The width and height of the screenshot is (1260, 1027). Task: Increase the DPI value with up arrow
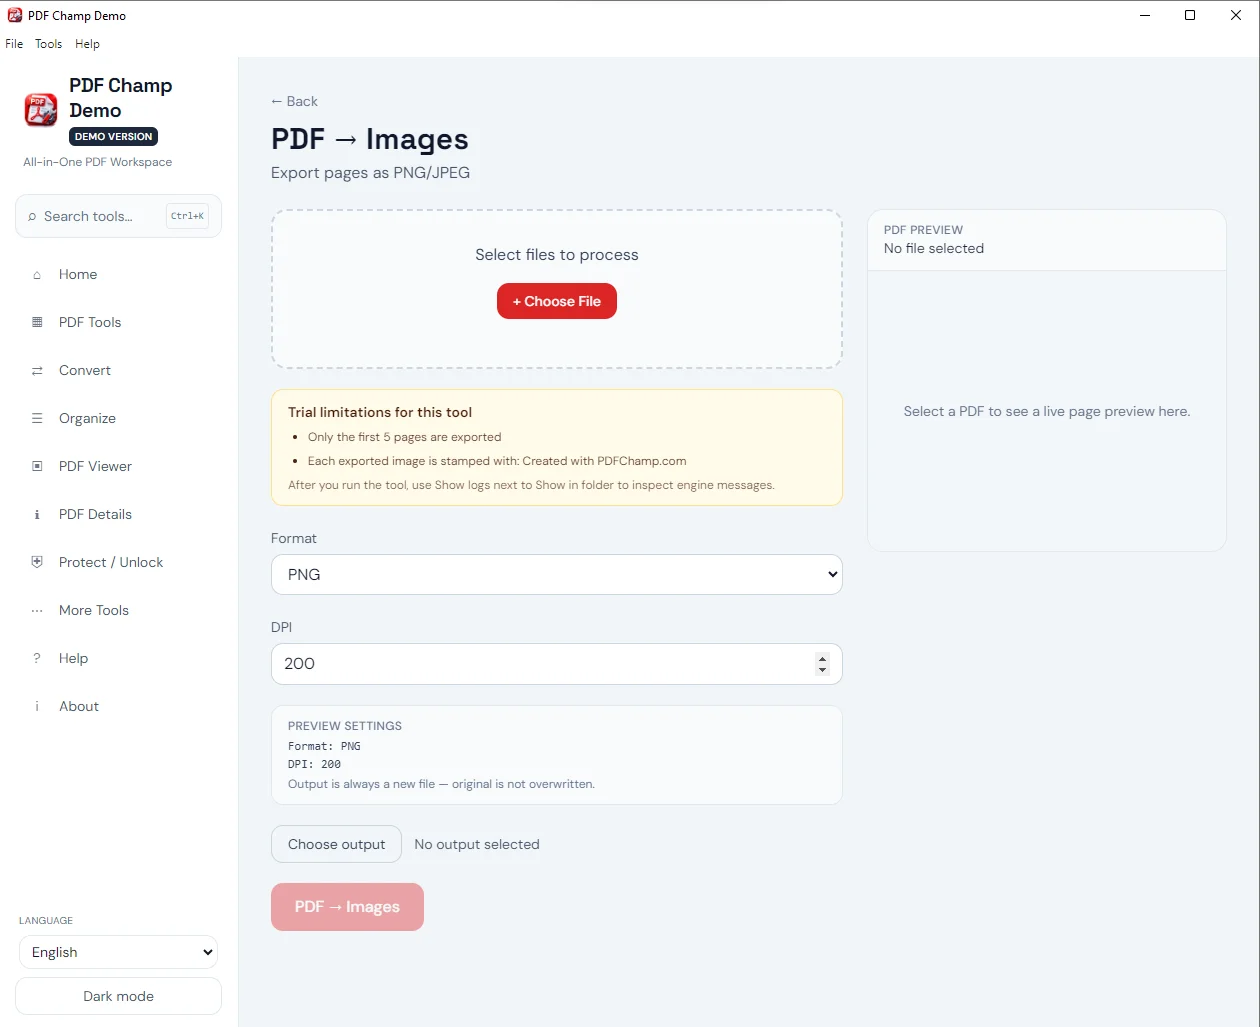[x=822, y=658]
